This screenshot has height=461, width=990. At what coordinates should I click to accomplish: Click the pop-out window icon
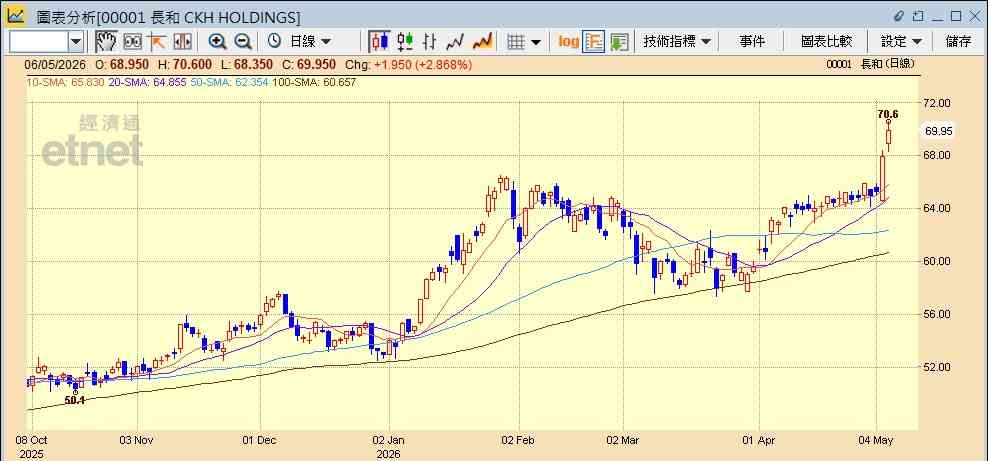pyautogui.click(x=919, y=16)
